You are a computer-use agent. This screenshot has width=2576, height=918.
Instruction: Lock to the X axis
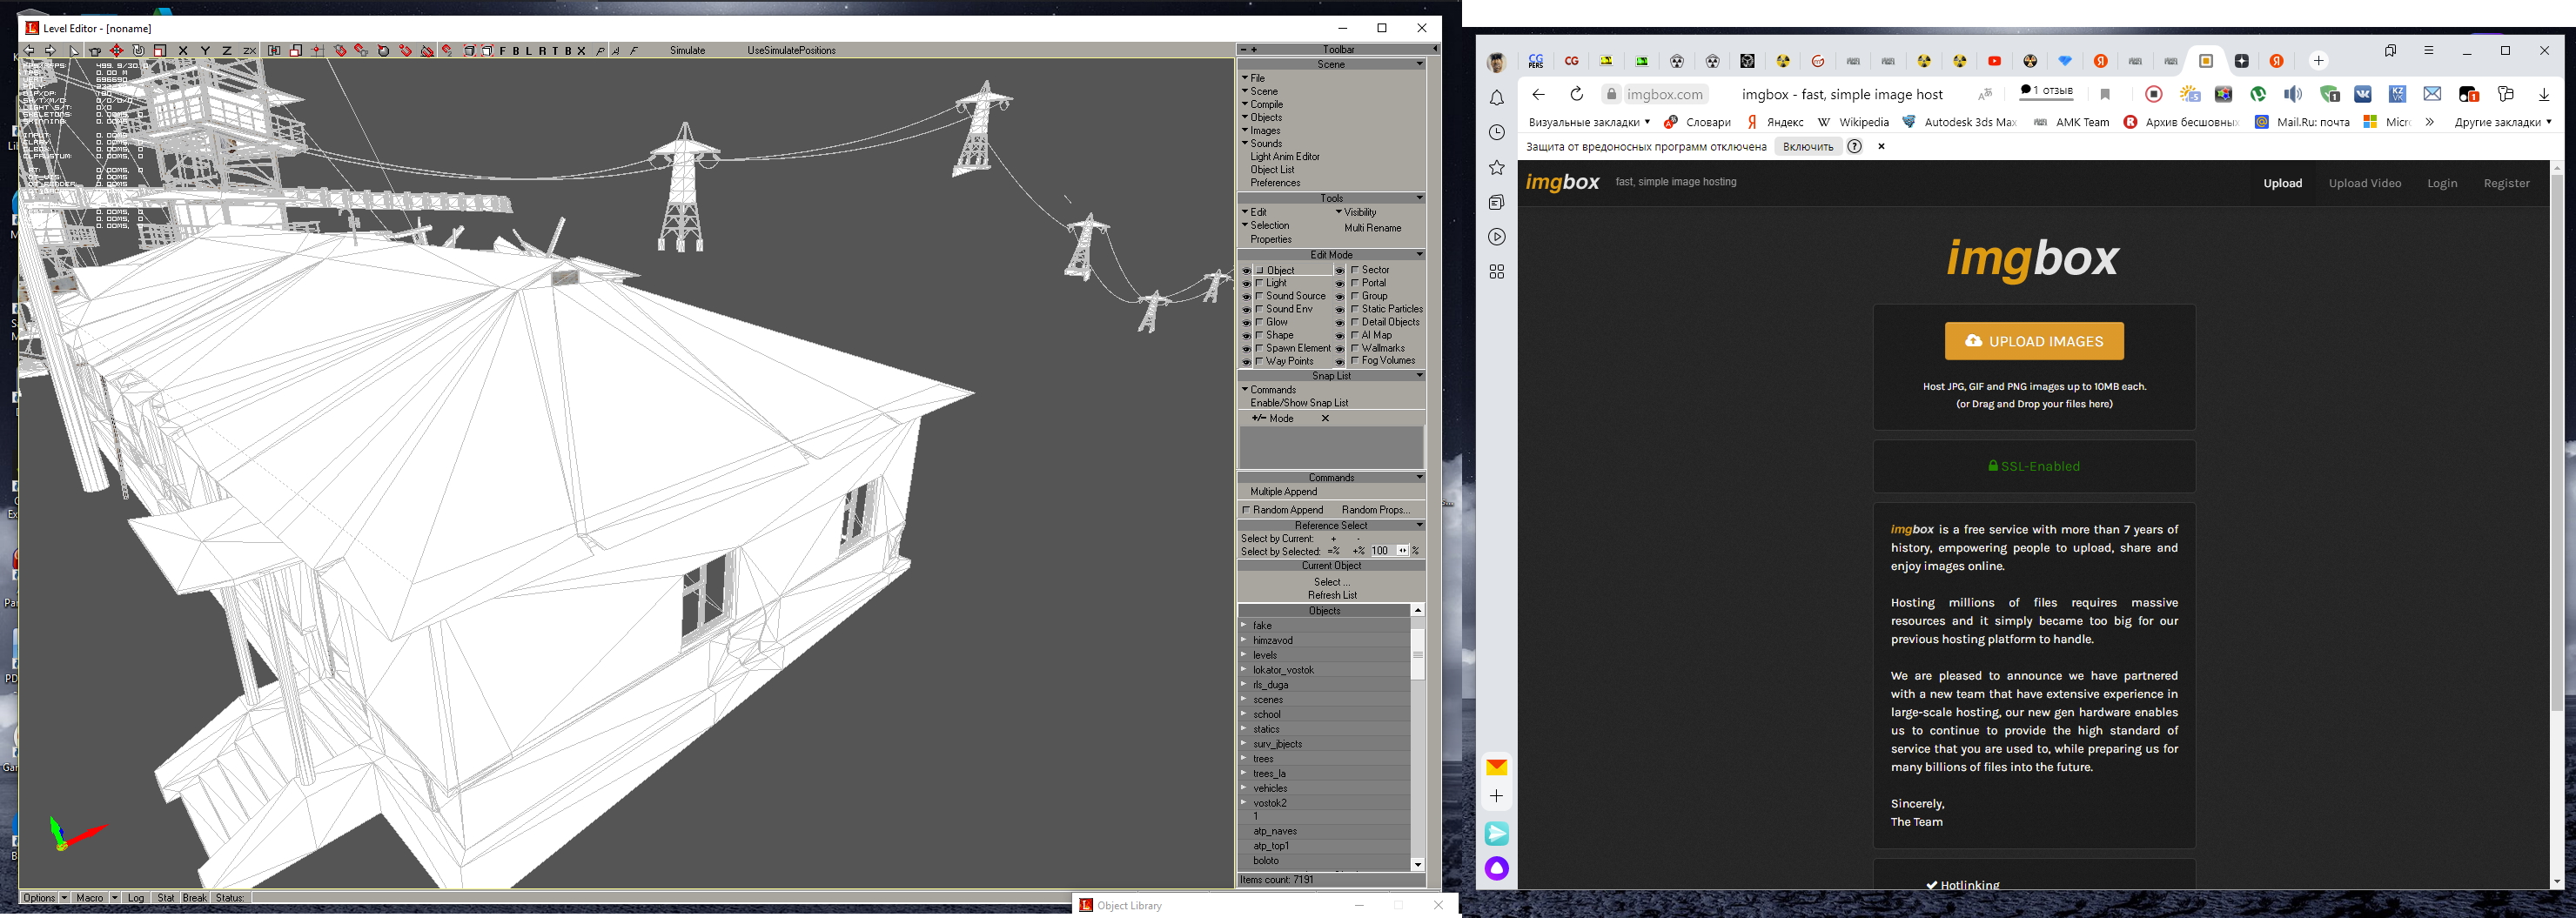pos(183,50)
